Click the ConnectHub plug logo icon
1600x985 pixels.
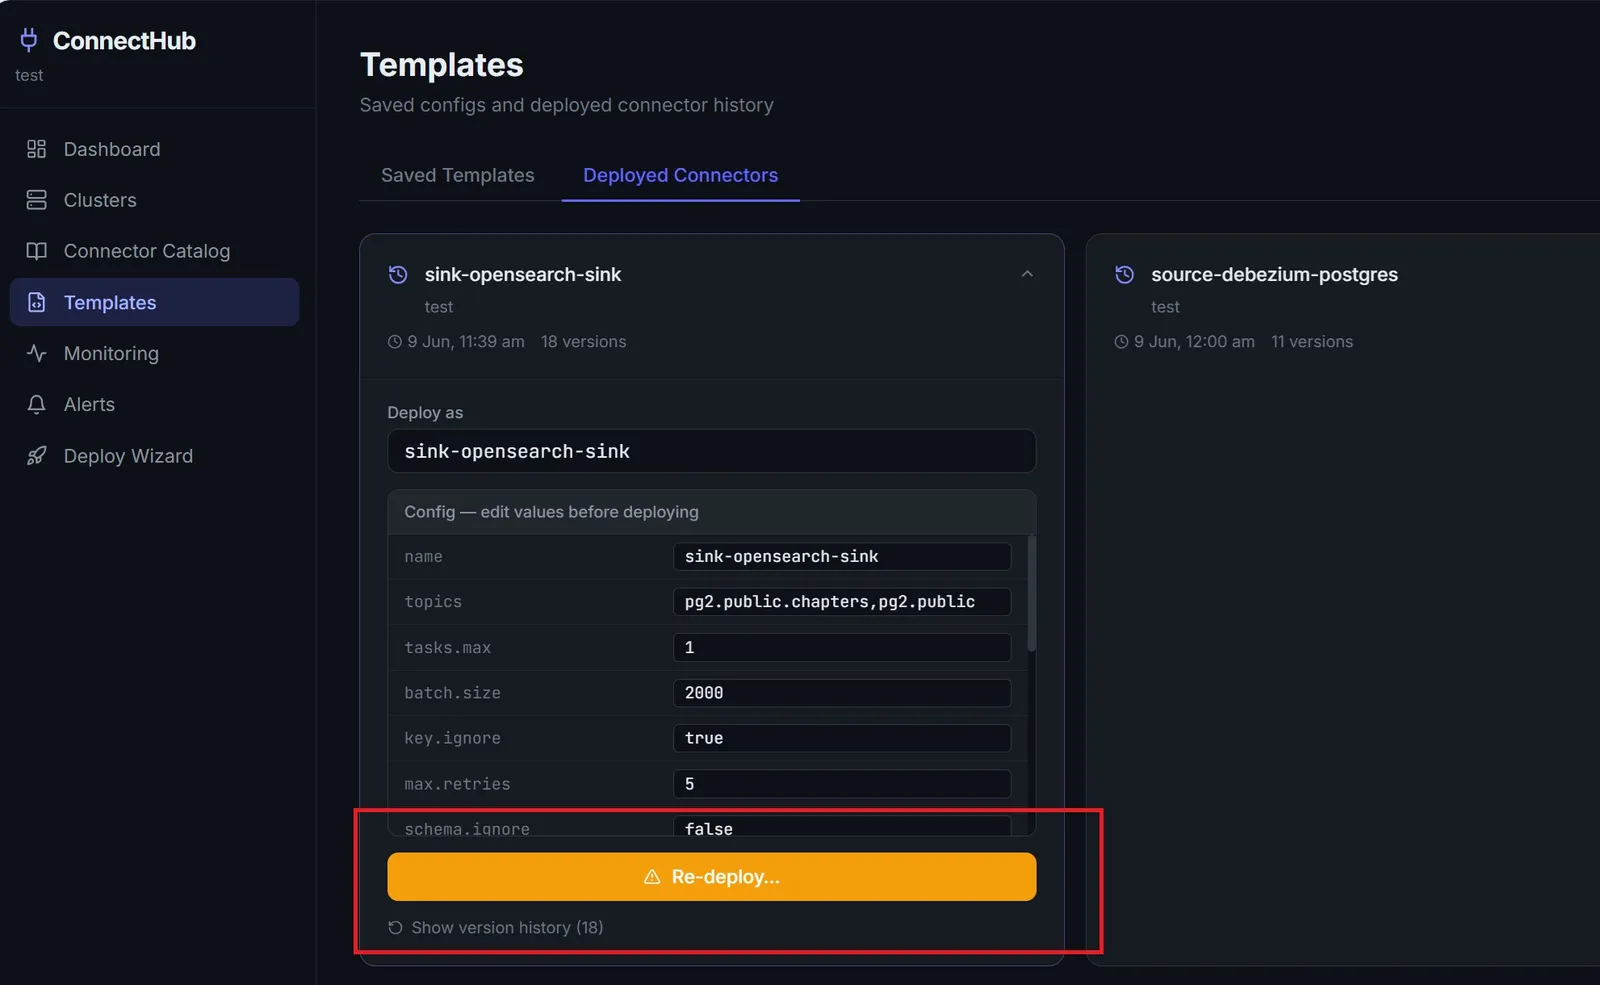(x=29, y=40)
